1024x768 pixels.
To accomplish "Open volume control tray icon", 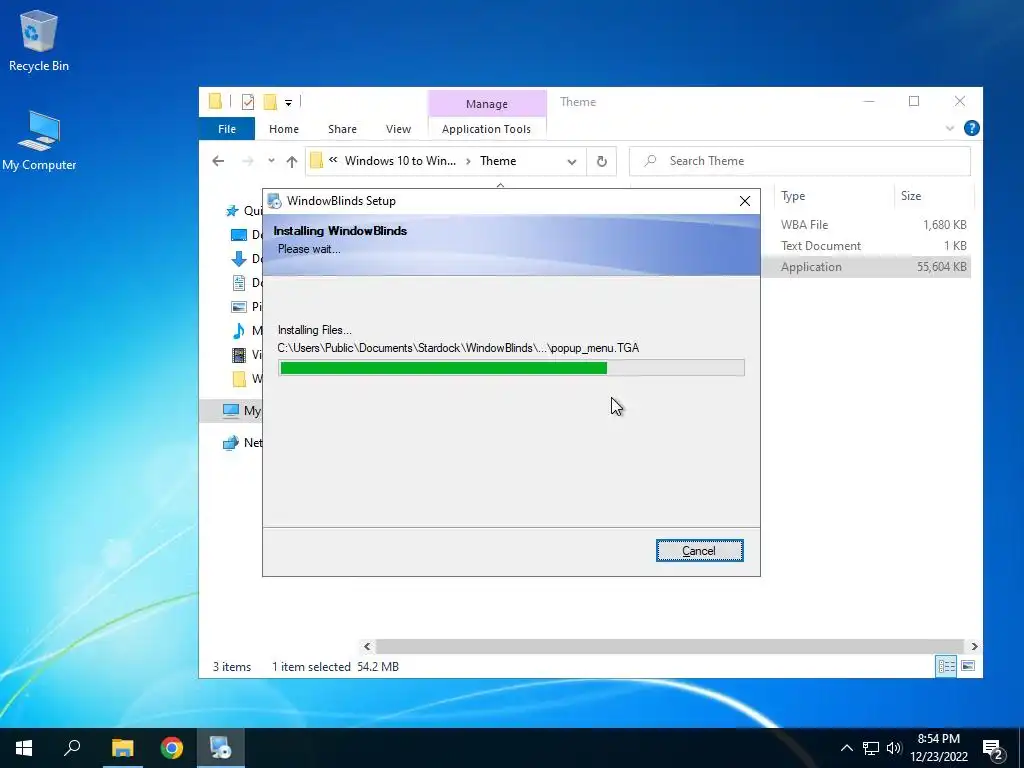I will click(x=894, y=748).
